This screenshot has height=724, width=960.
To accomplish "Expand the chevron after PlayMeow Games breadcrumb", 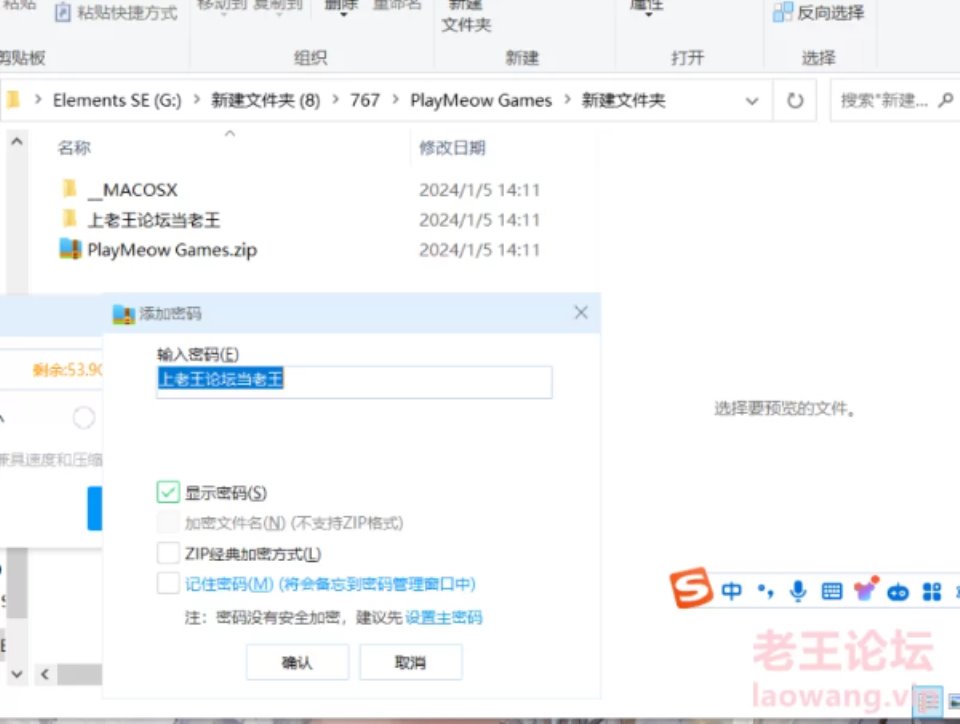I will point(567,99).
